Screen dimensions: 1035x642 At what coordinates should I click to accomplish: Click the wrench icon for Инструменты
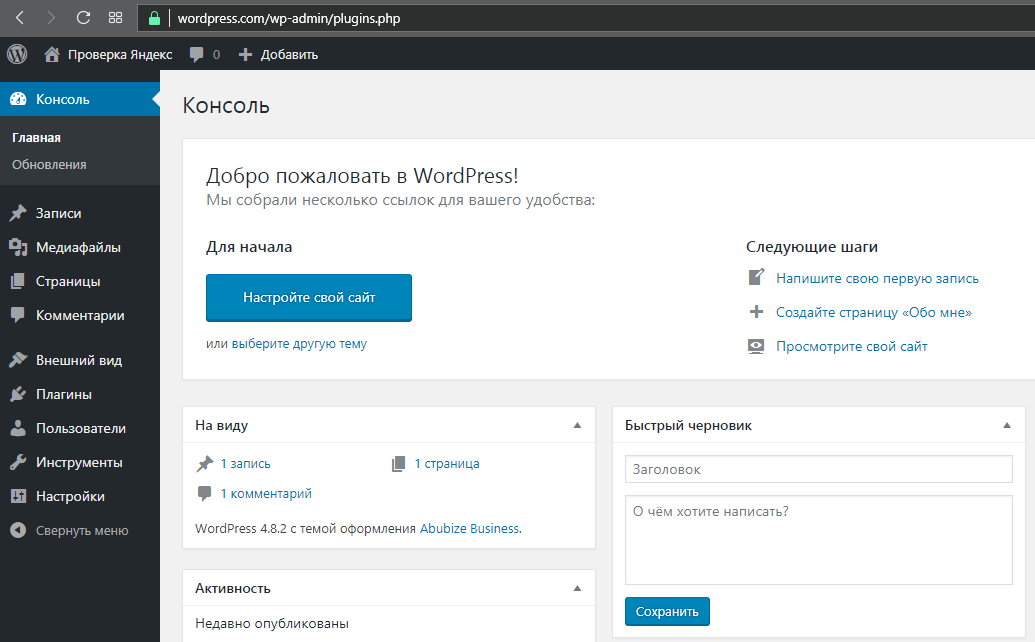click(17, 462)
